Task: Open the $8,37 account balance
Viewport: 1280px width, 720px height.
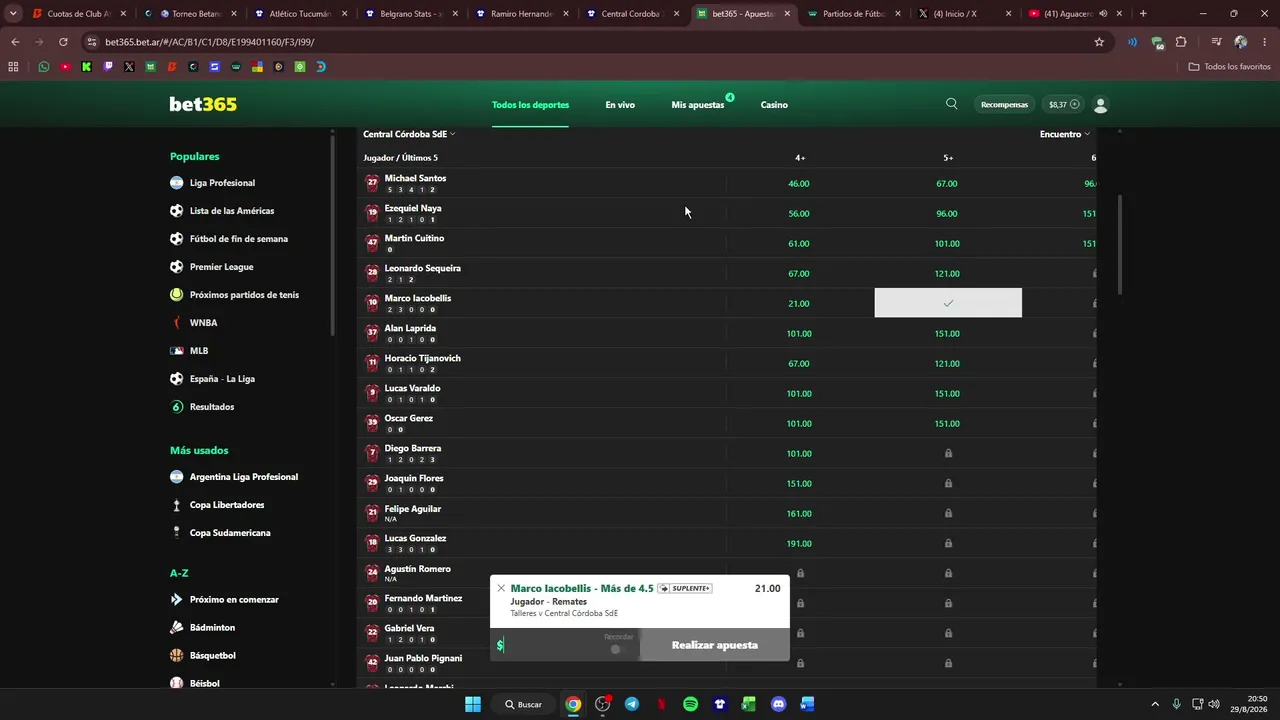Action: (x=1063, y=105)
